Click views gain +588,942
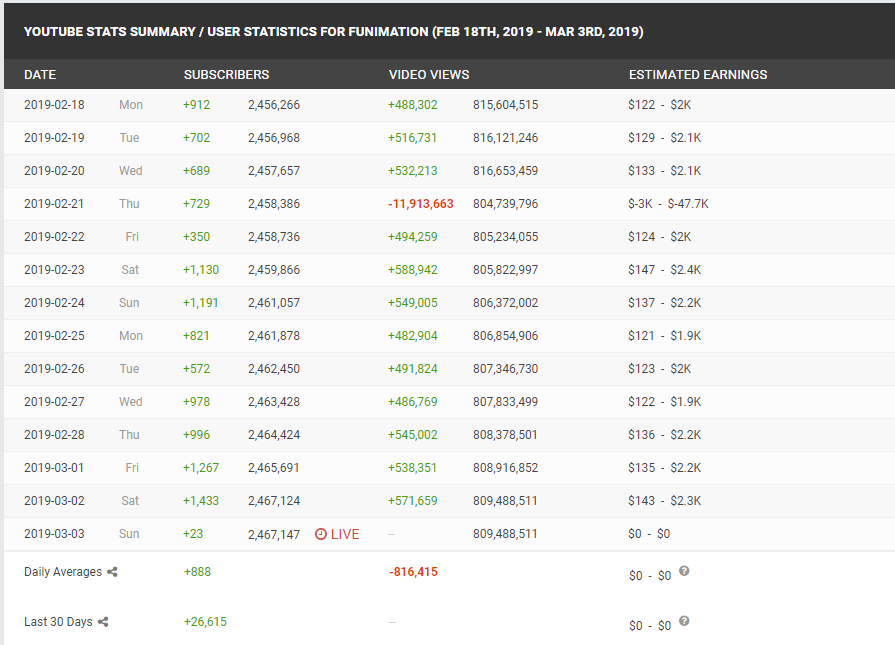Image resolution: width=895 pixels, height=645 pixels. (x=413, y=270)
